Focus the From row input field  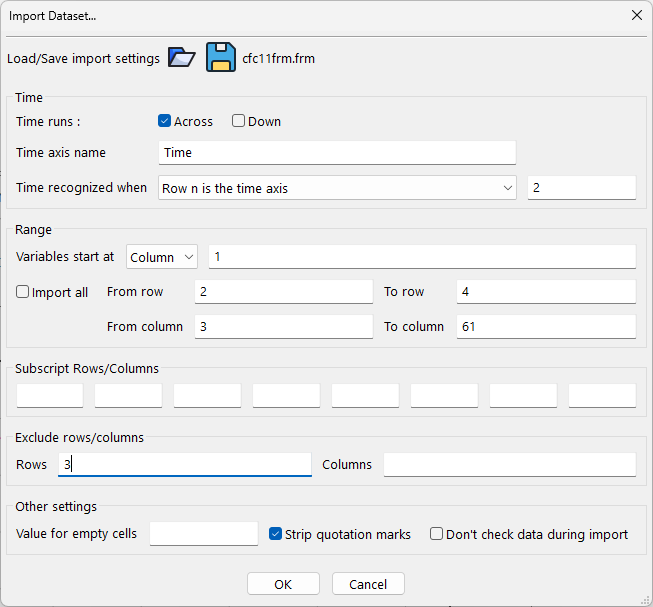coord(283,292)
